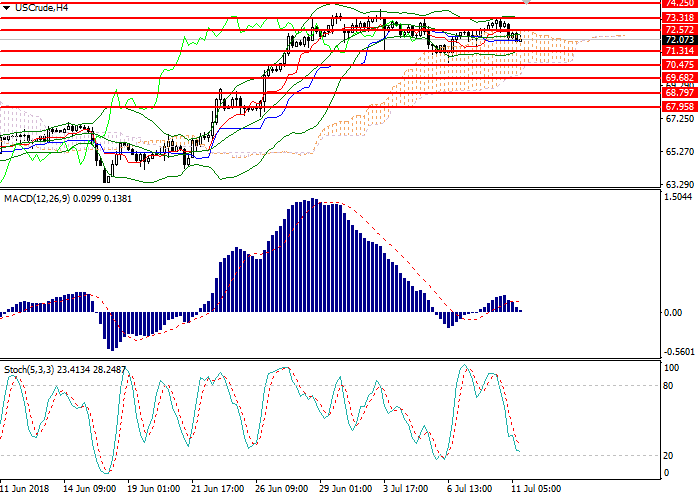
Task: Select the 29 Jun 01:00 time label
Action: pos(346,489)
